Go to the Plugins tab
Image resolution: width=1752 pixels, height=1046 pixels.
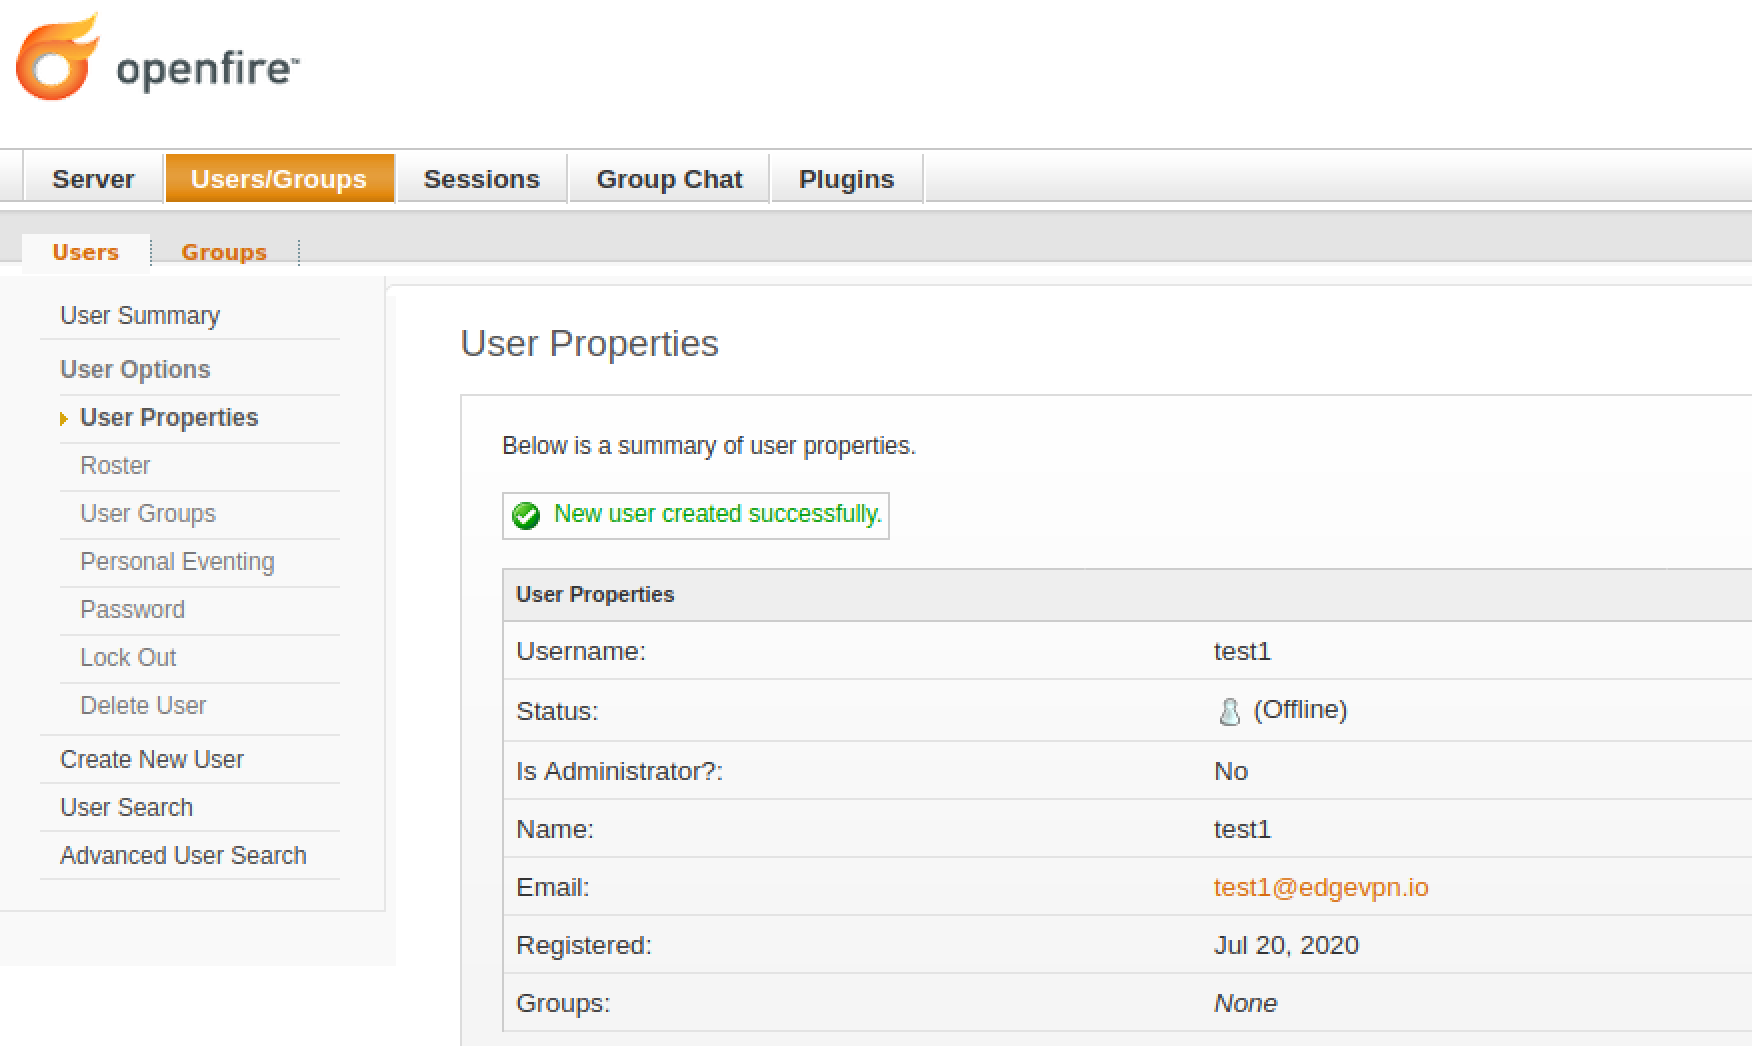[x=846, y=179]
